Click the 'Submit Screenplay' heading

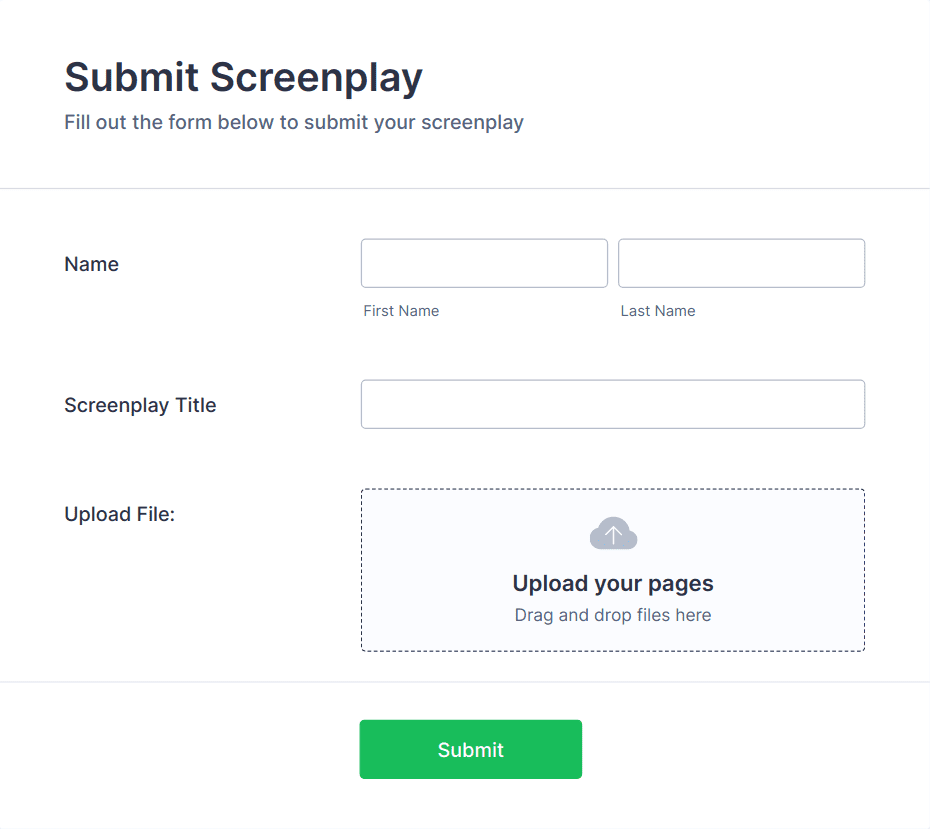tap(243, 78)
